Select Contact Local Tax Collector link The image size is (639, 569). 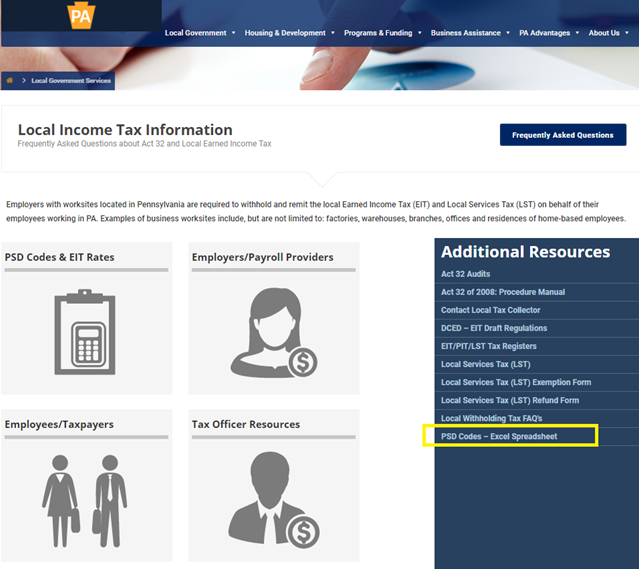click(491, 310)
